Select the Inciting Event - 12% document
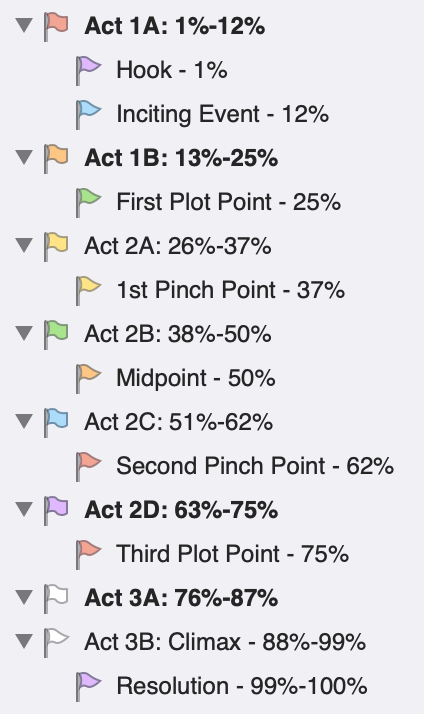424x714 pixels. pos(223,114)
